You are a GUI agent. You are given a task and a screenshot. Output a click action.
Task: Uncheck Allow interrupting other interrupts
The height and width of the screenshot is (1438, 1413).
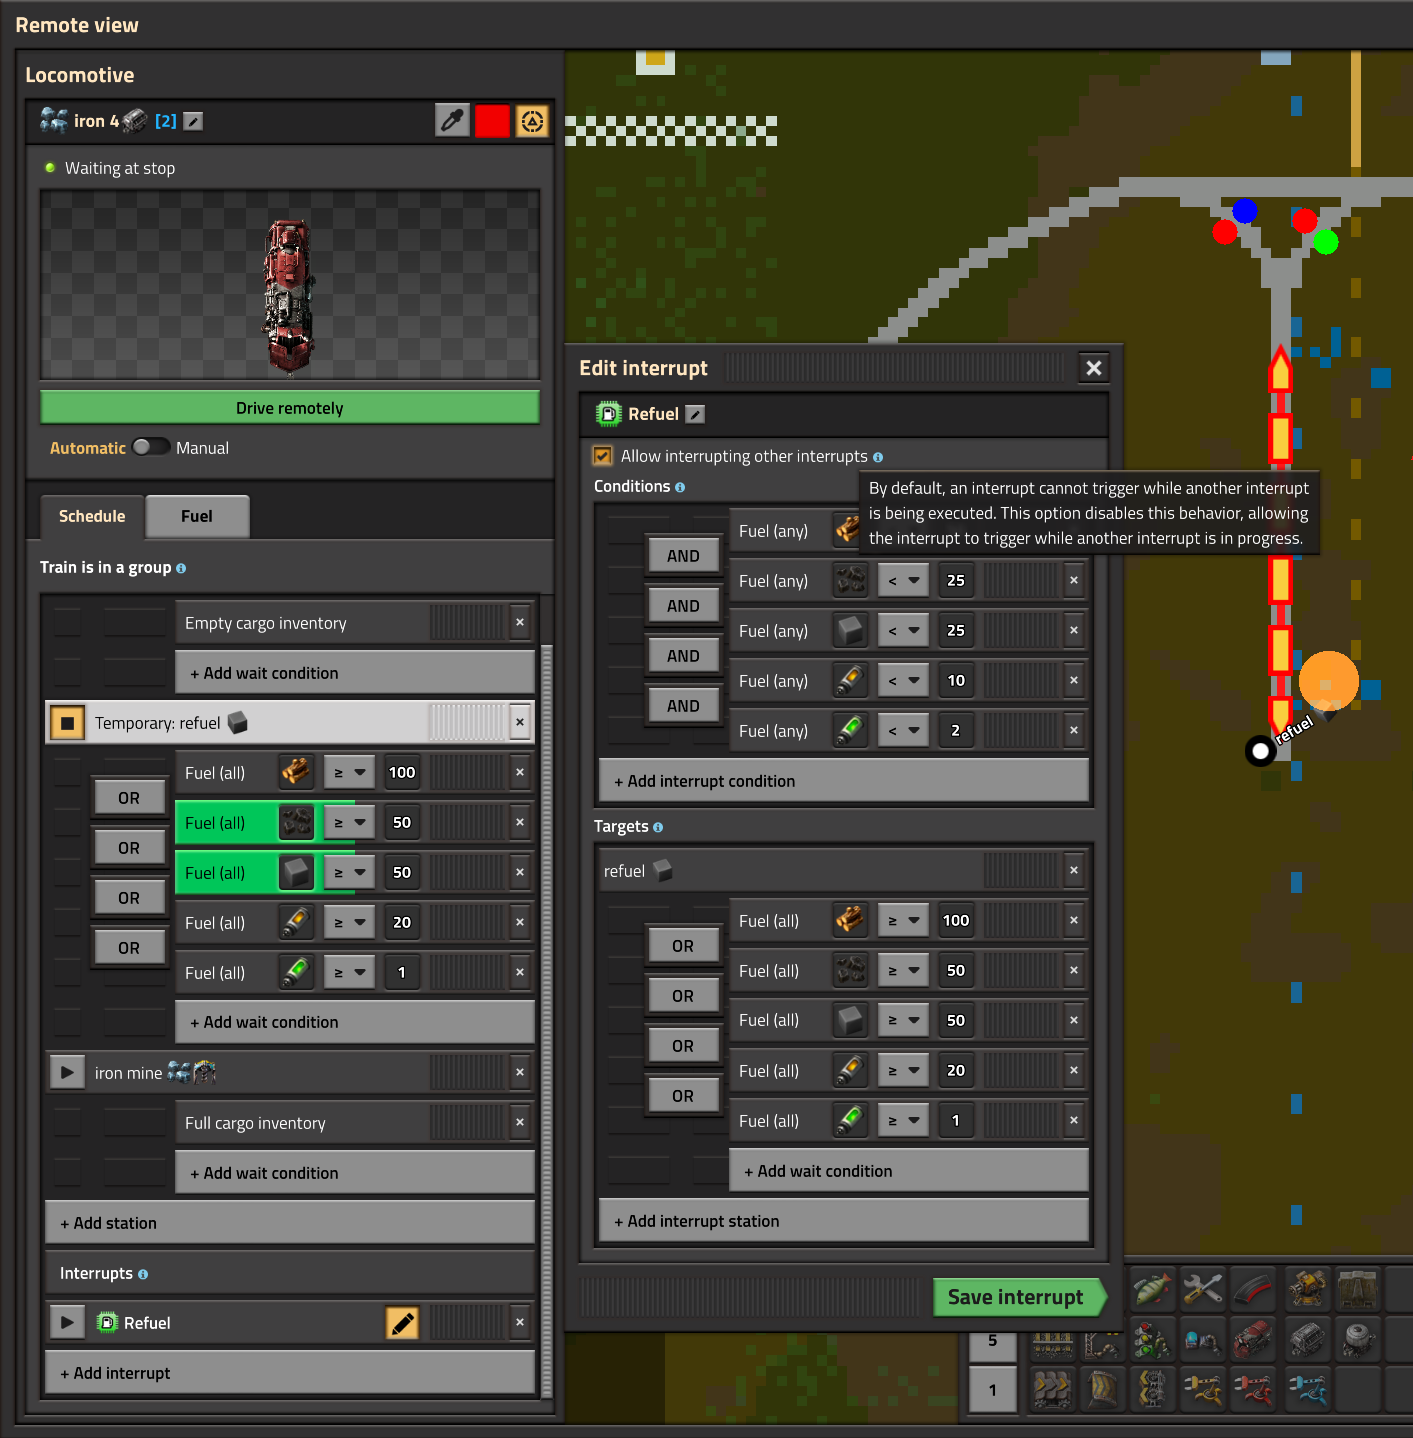(603, 456)
